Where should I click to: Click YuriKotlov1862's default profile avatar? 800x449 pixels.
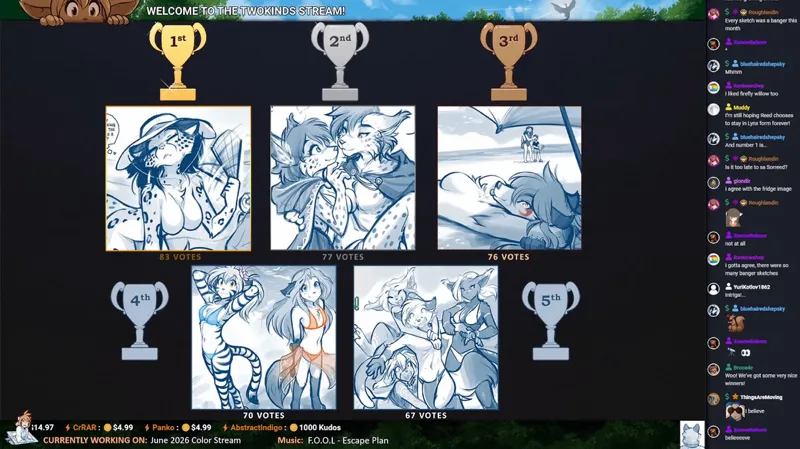click(713, 288)
